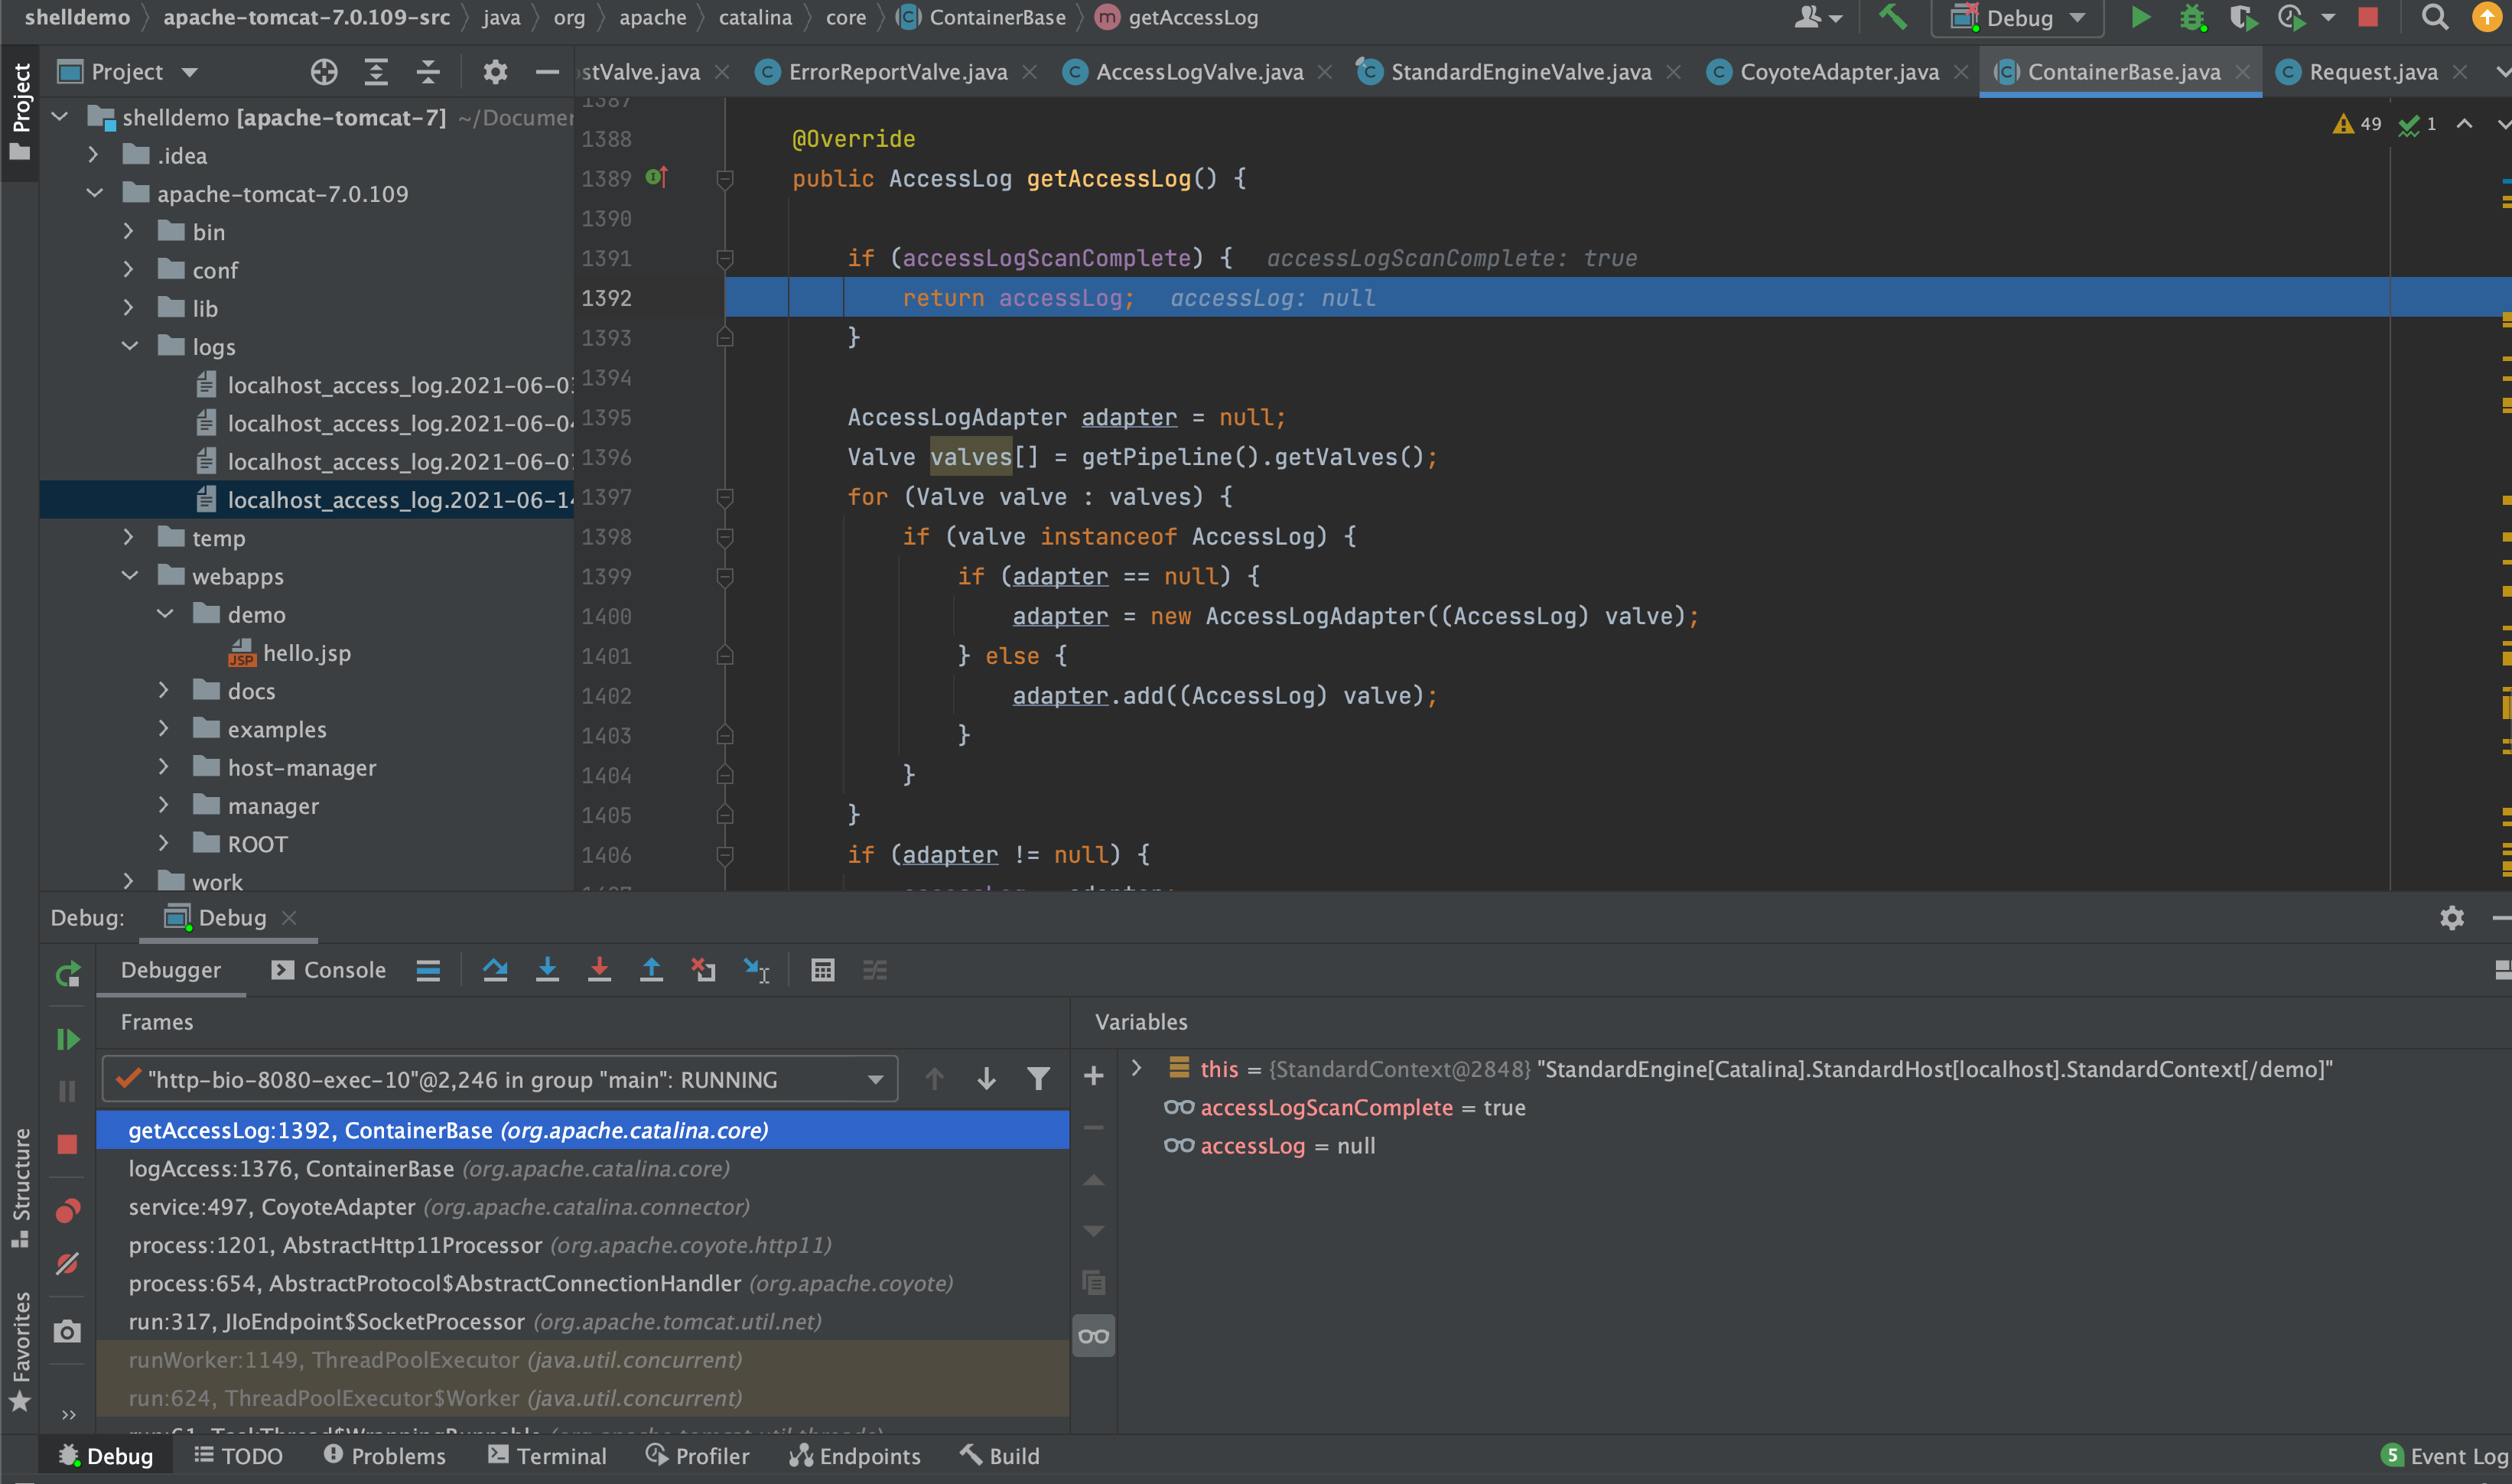
Task: Expand the 'this' variable node
Action: [1136, 1068]
